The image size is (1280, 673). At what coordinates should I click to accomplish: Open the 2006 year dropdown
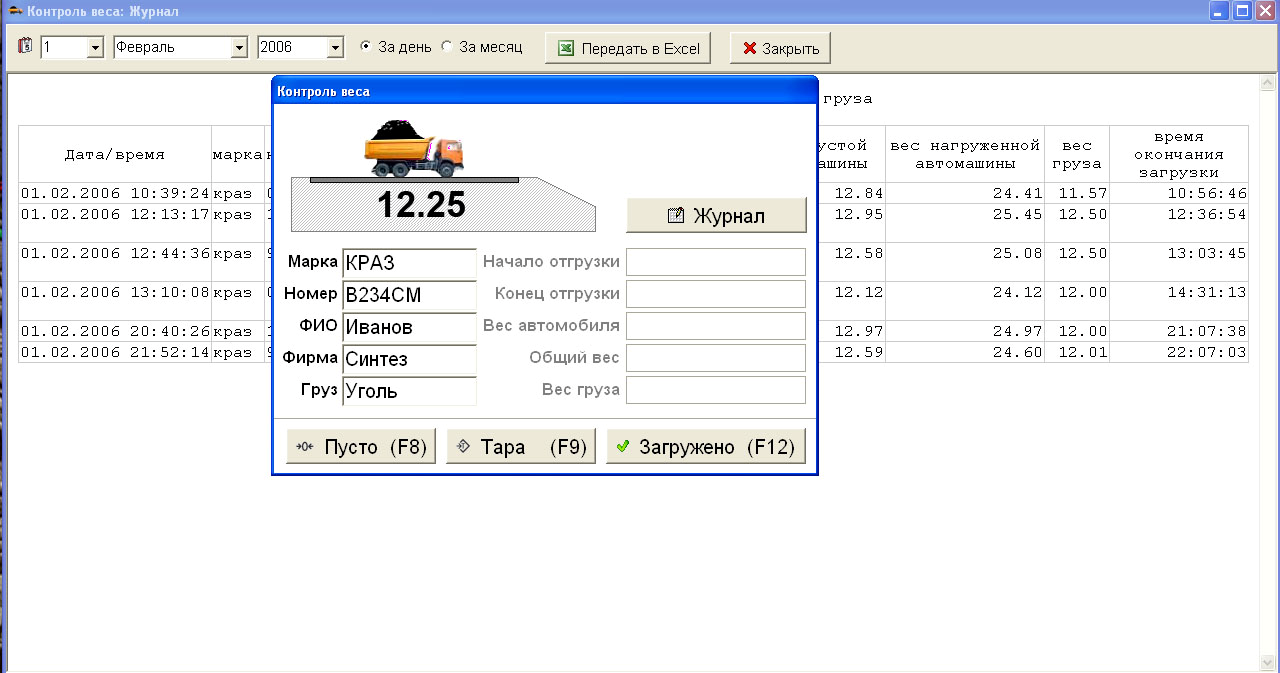(335, 47)
